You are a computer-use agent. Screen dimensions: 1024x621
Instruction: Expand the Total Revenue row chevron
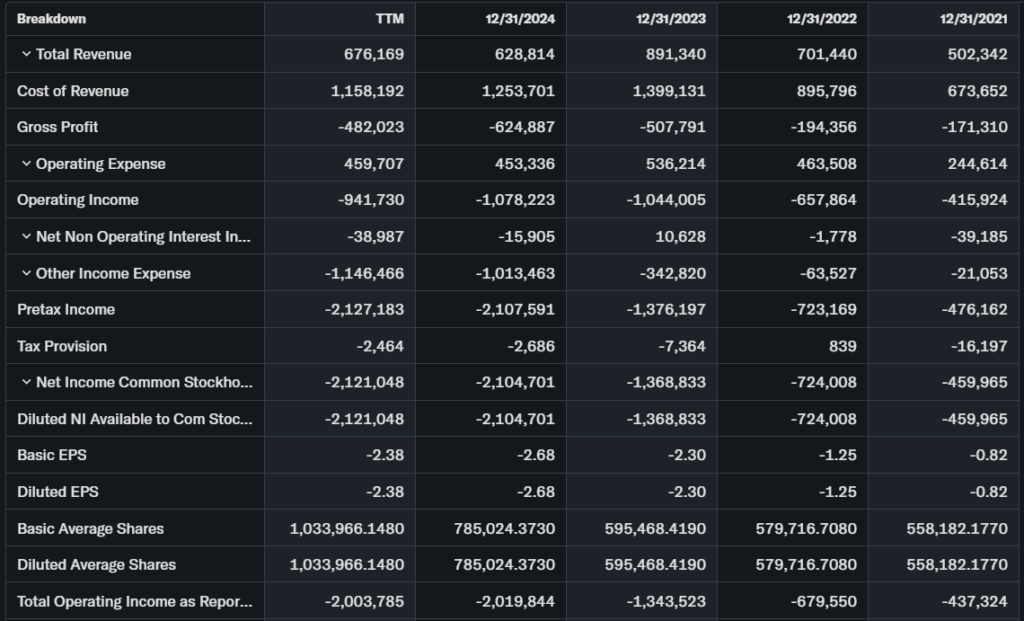pyautogui.click(x=26, y=54)
